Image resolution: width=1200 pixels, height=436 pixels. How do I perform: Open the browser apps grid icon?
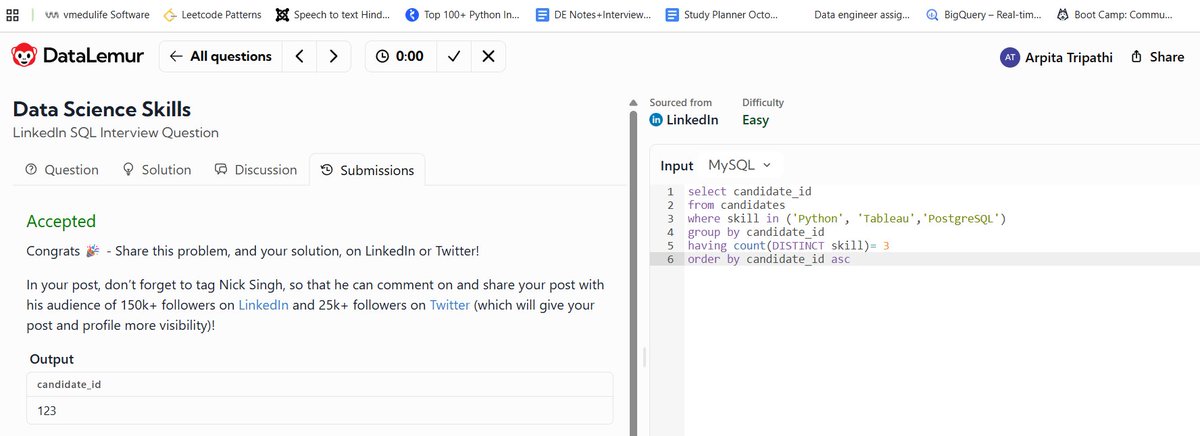pyautogui.click(x=12, y=15)
